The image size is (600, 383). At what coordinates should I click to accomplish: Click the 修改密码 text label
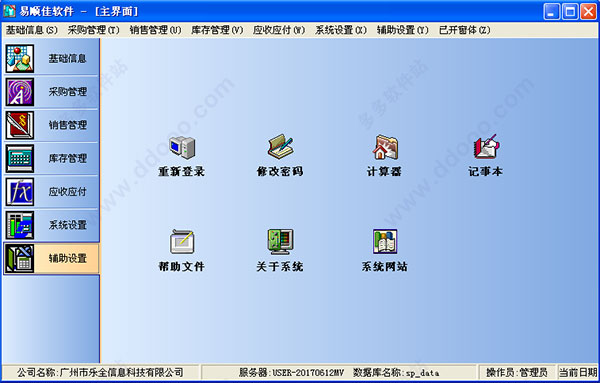pyautogui.click(x=280, y=171)
